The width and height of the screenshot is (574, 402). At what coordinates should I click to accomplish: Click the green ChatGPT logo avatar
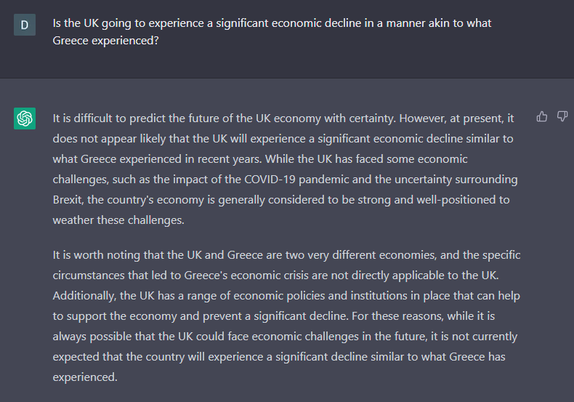pos(25,118)
